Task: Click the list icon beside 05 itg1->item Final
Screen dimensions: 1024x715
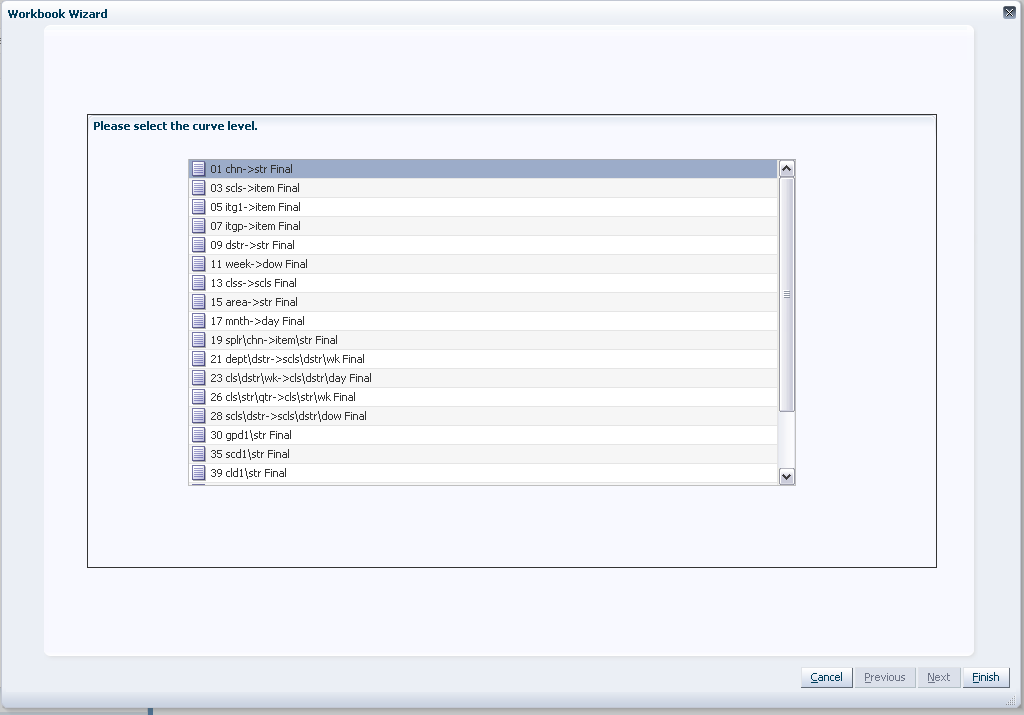Action: coord(199,206)
